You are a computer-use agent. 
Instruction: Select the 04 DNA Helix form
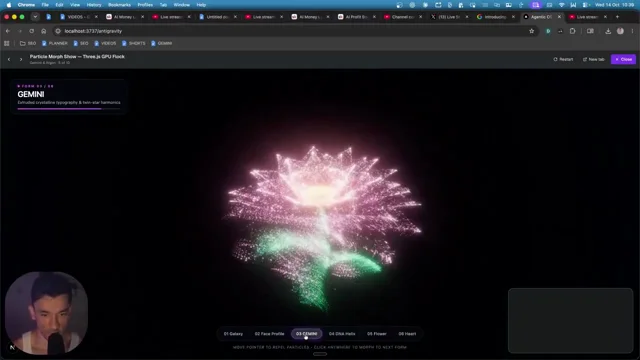tap(342, 333)
